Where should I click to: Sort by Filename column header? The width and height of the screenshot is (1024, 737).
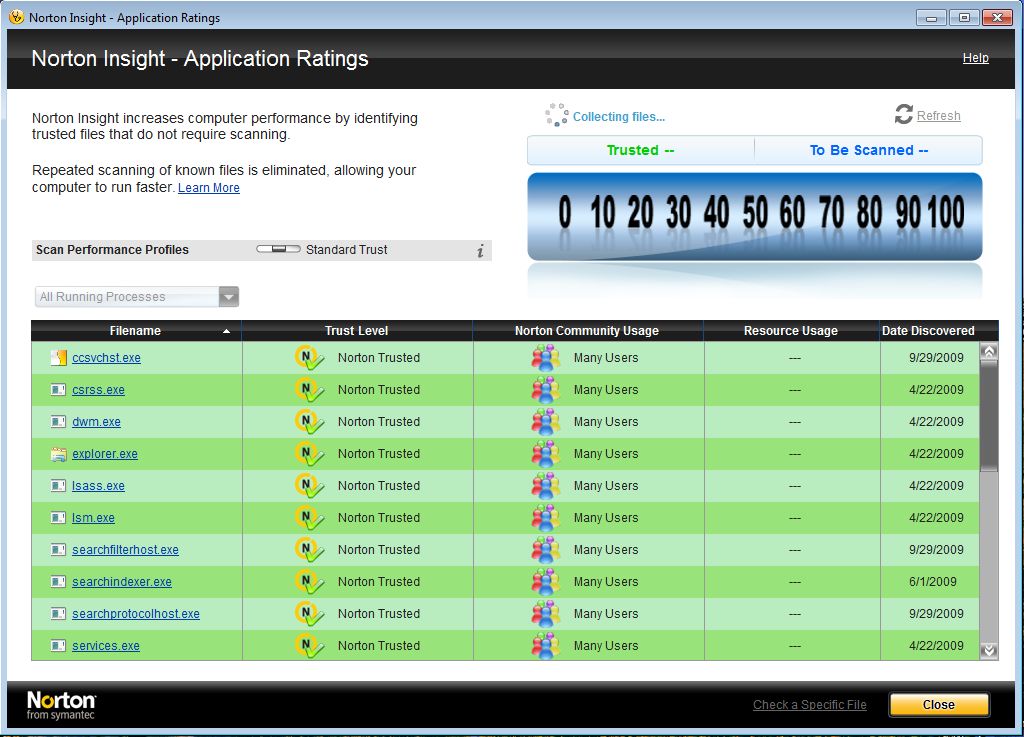point(136,331)
